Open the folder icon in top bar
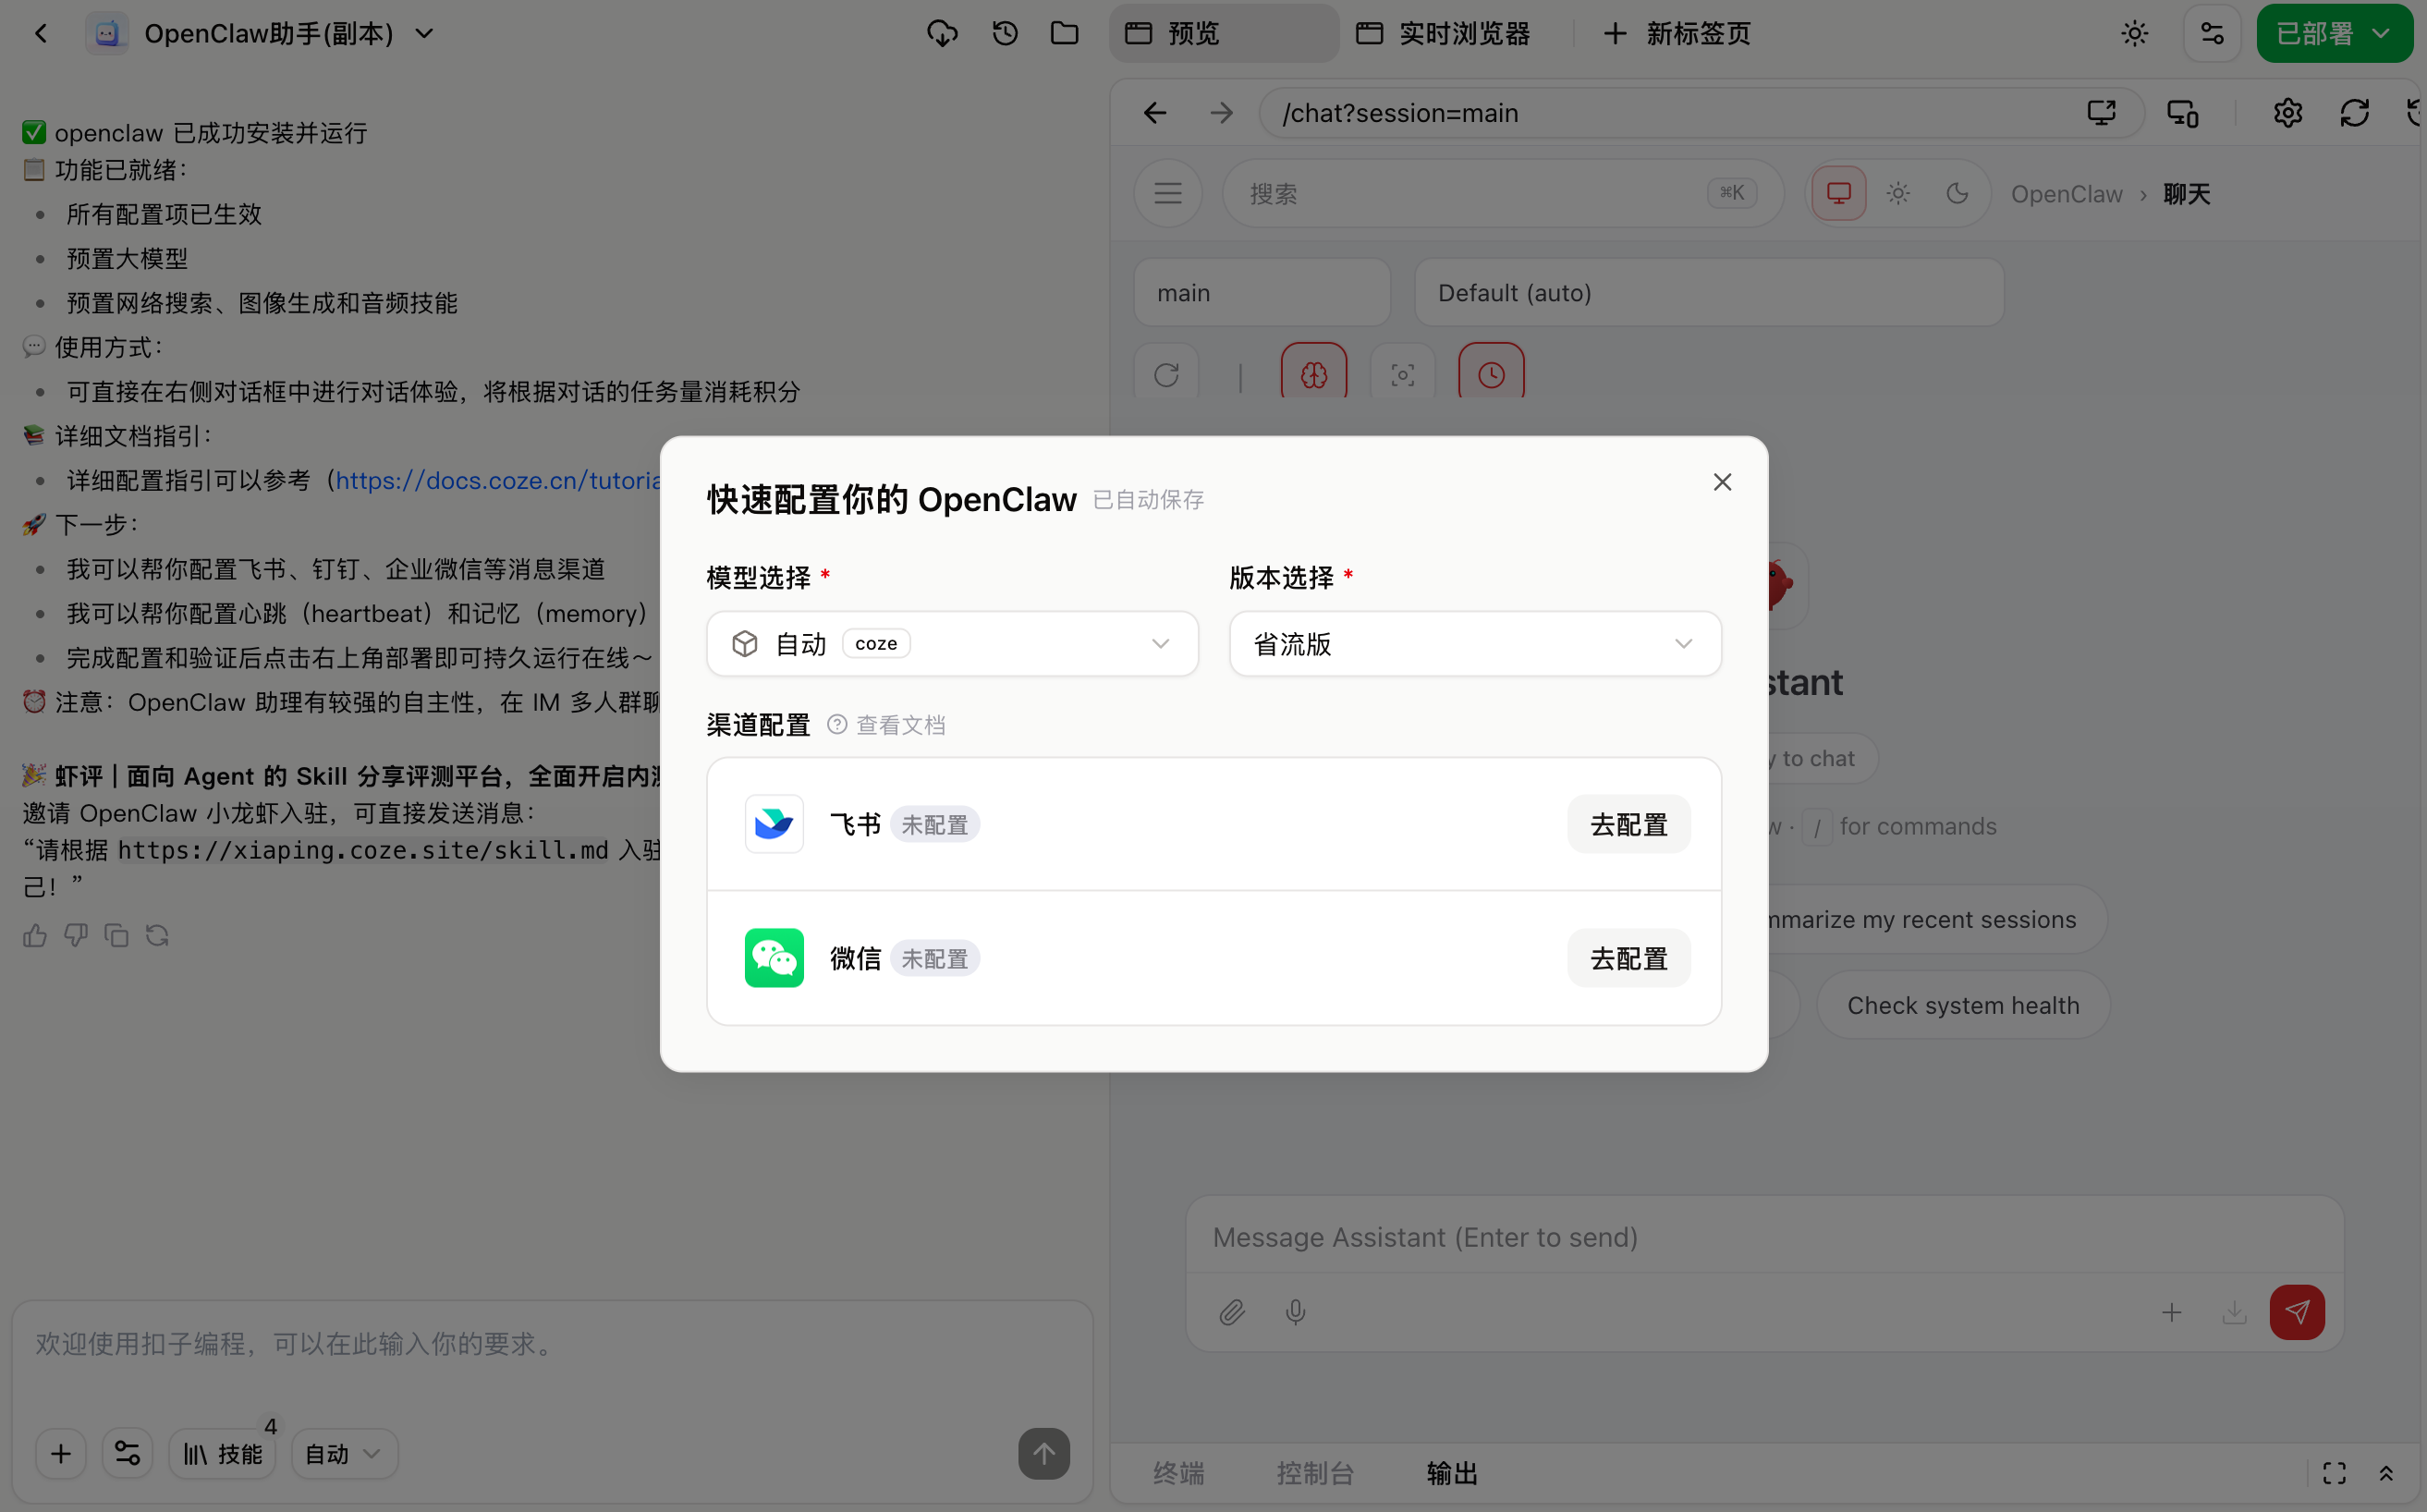Viewport: 2427px width, 1512px height. point(1064,34)
